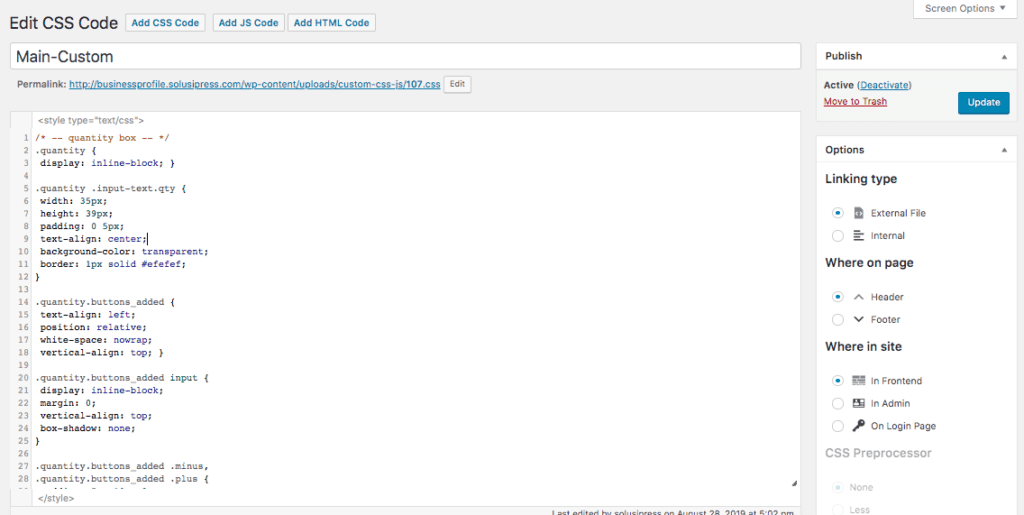Click the Main-Custom title field
The height and width of the screenshot is (515, 1024).
405,57
